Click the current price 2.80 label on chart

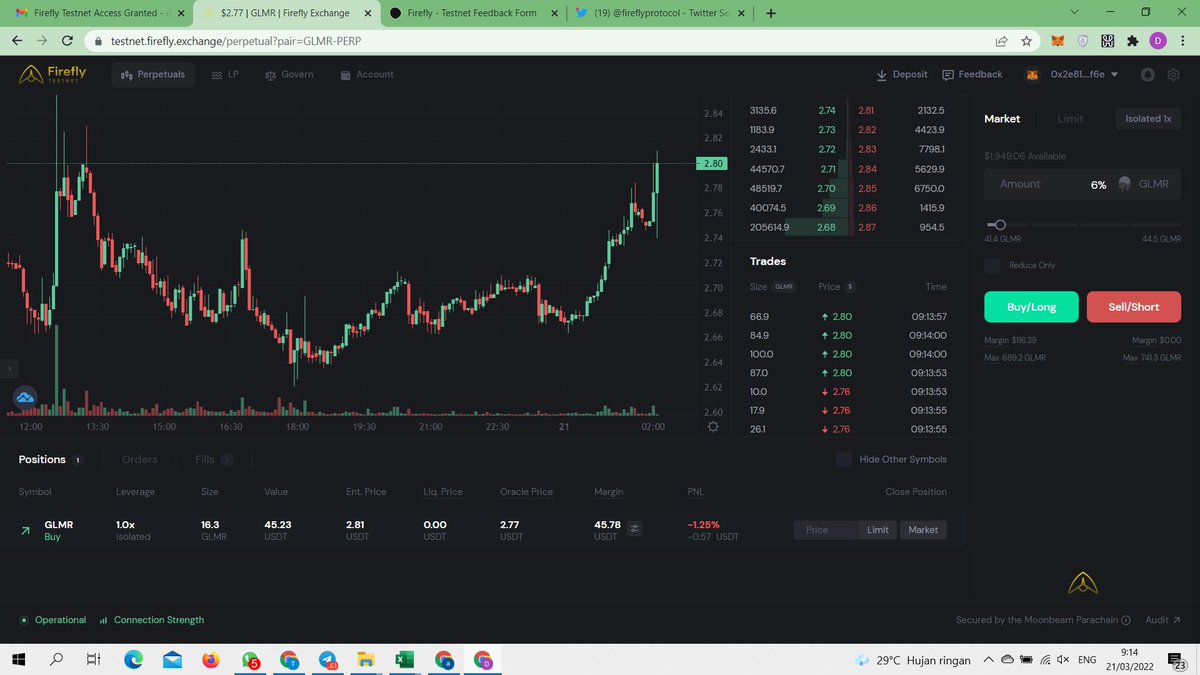(710, 163)
